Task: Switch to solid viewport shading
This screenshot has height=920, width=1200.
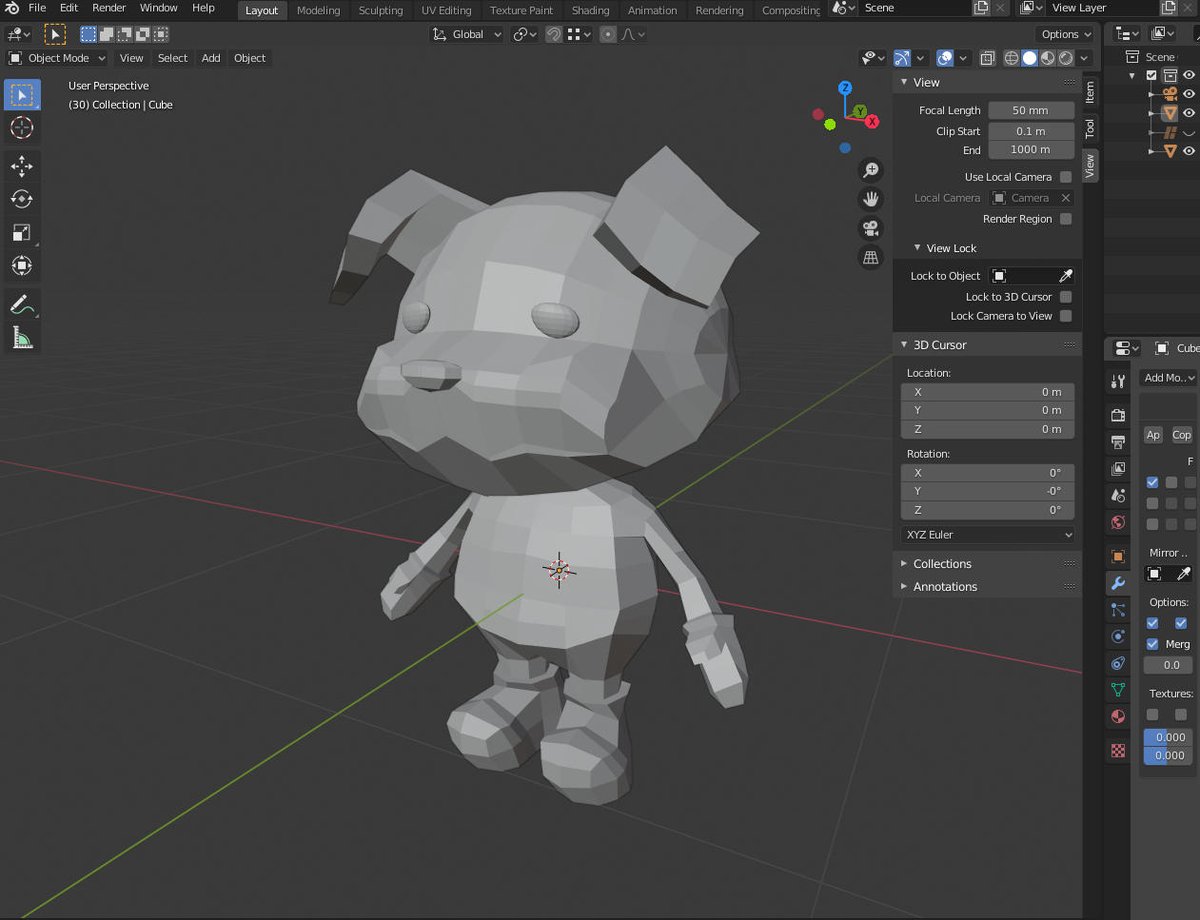Action: coord(1029,58)
